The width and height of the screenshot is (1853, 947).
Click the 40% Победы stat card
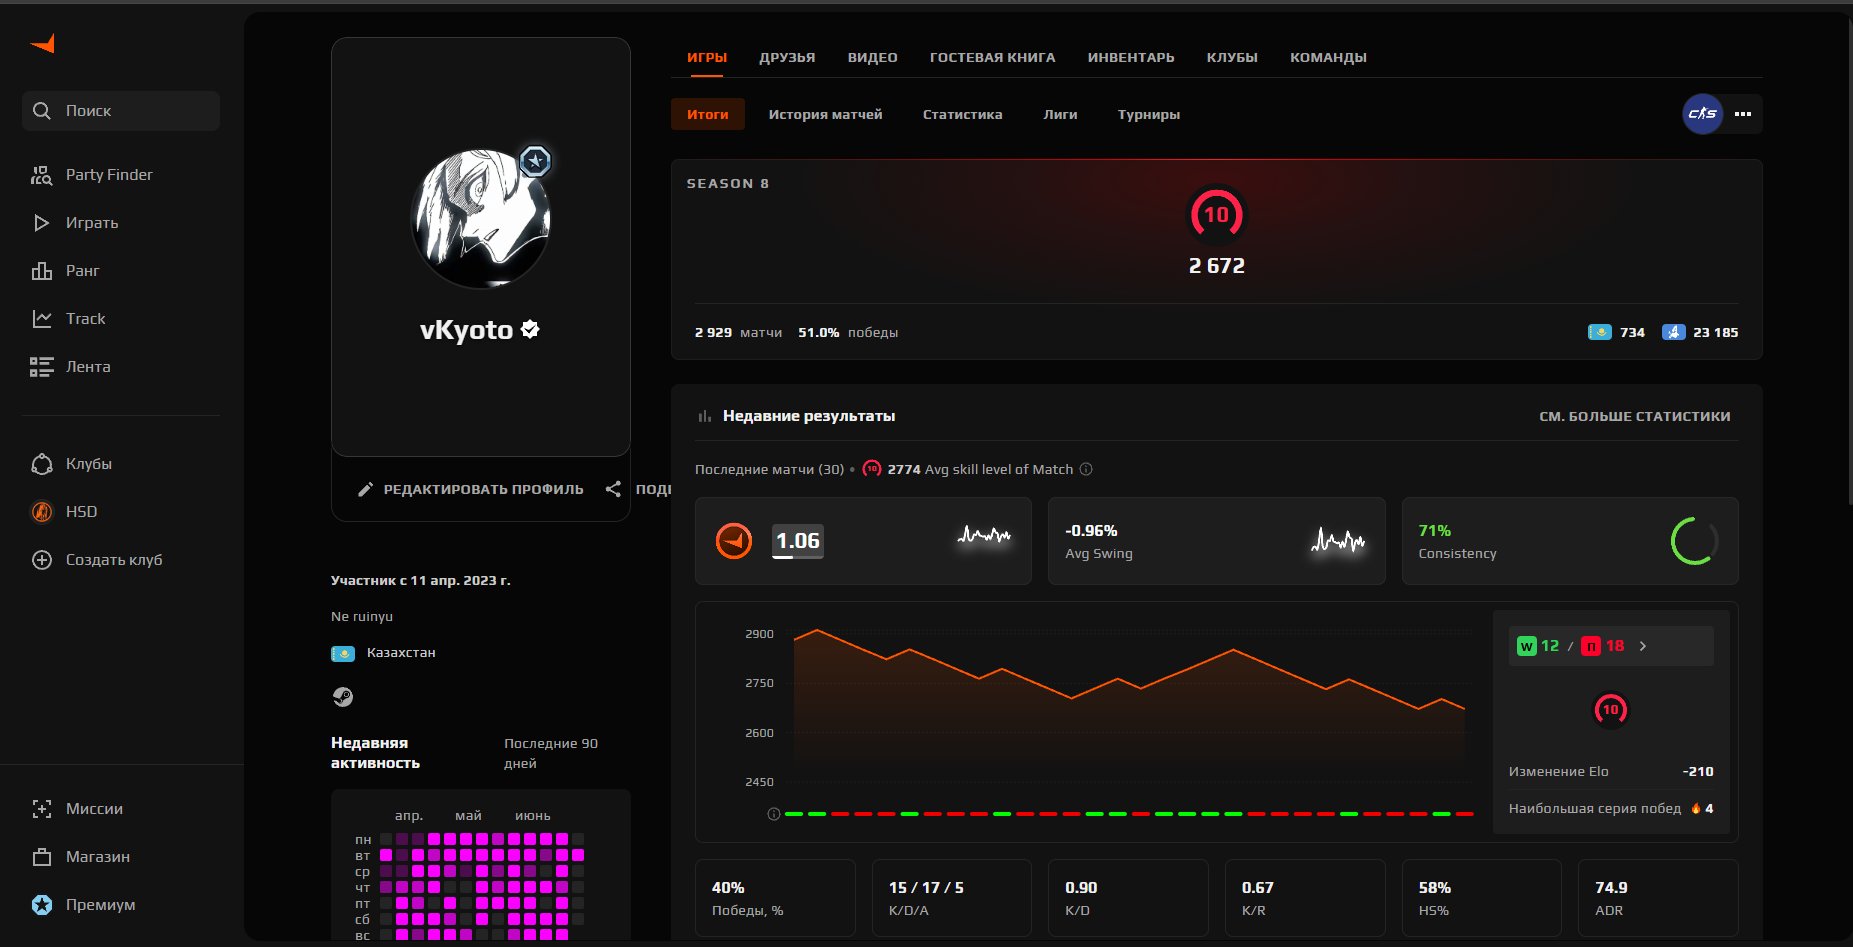[x=775, y=898]
